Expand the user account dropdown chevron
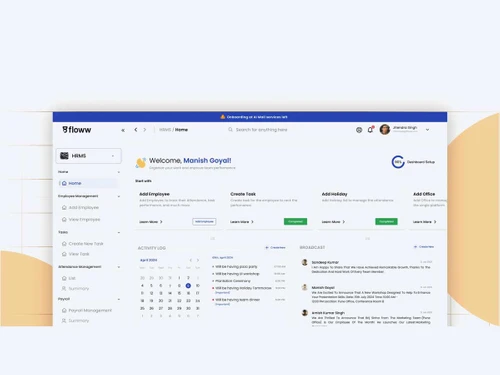The width and height of the screenshot is (500, 375). click(427, 130)
